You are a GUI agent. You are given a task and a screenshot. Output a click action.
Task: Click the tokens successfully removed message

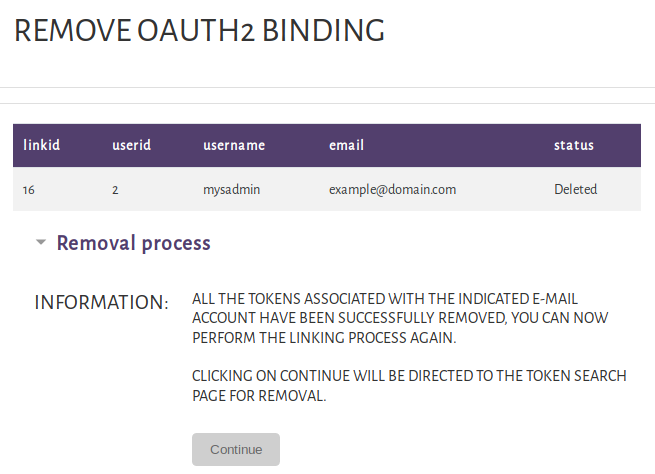[x=400, y=318]
